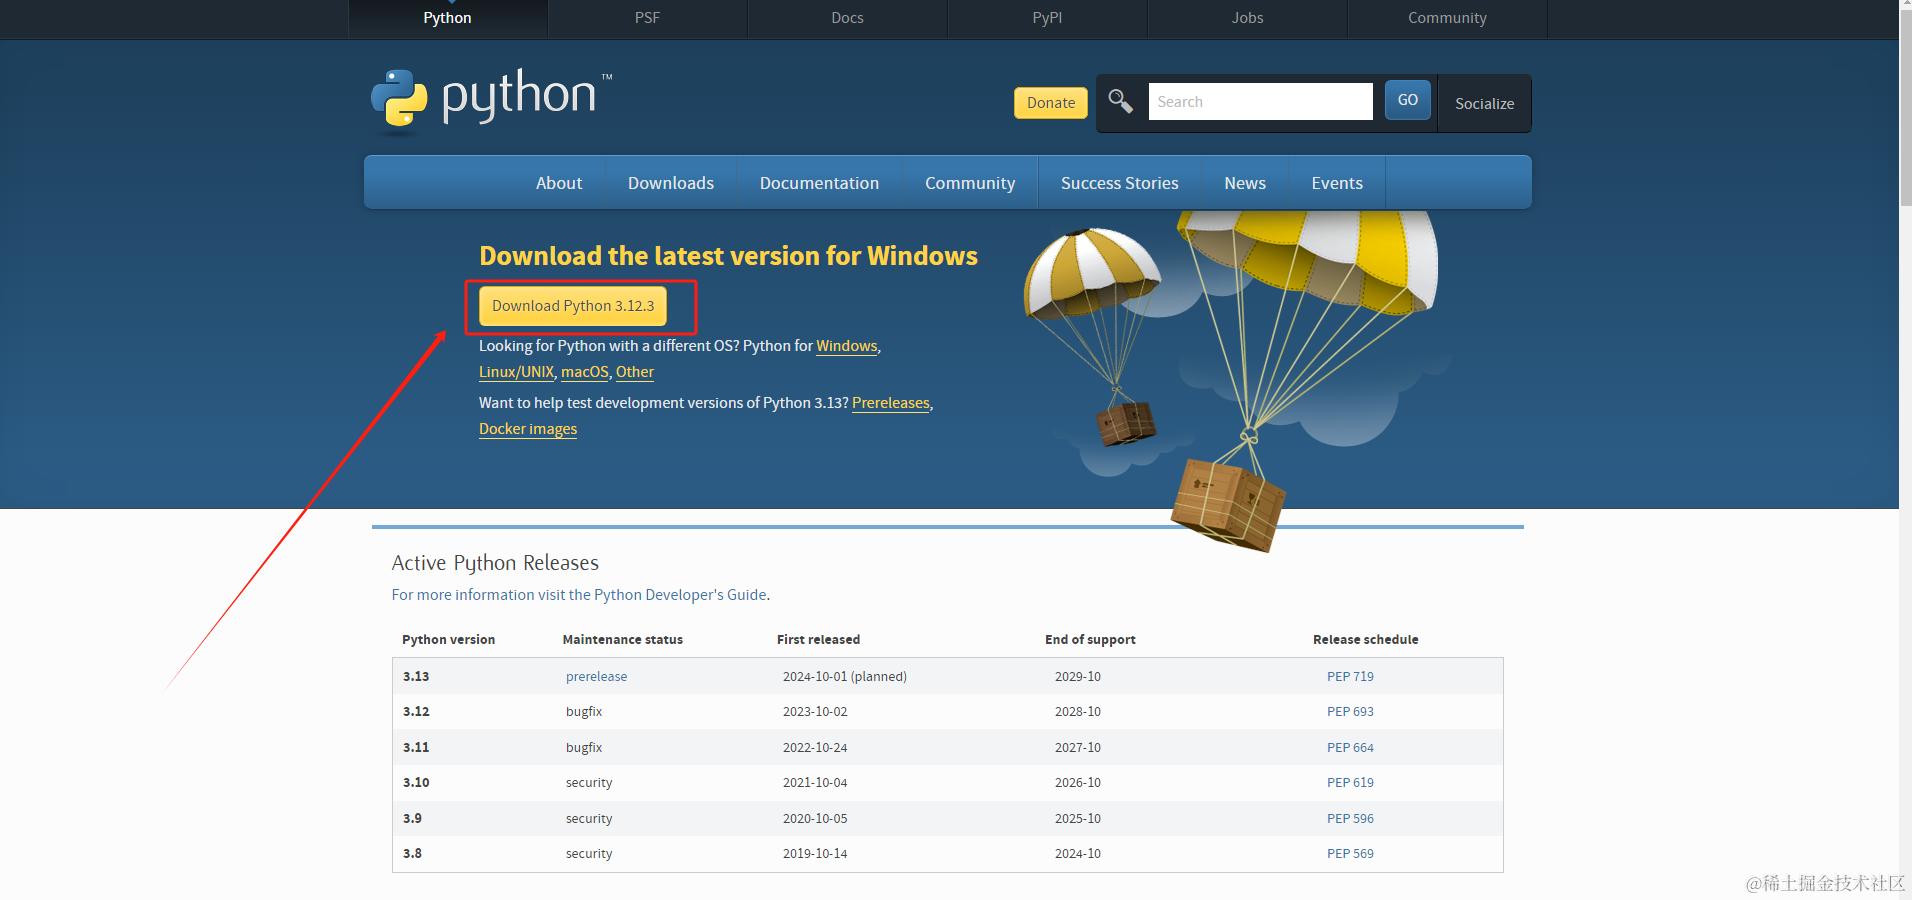Open the PEP 693 release schedule link
Image resolution: width=1912 pixels, height=900 pixels.
(1350, 712)
